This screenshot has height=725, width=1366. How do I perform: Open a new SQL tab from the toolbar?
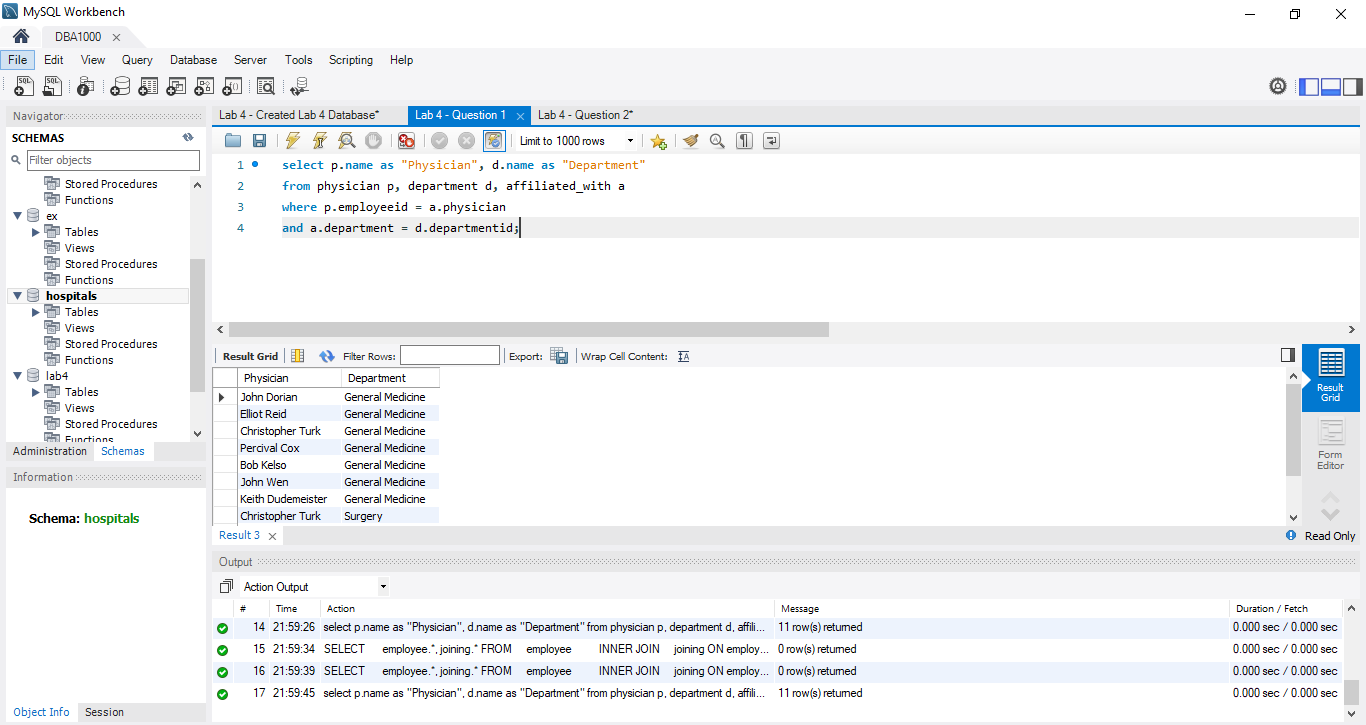point(24,87)
